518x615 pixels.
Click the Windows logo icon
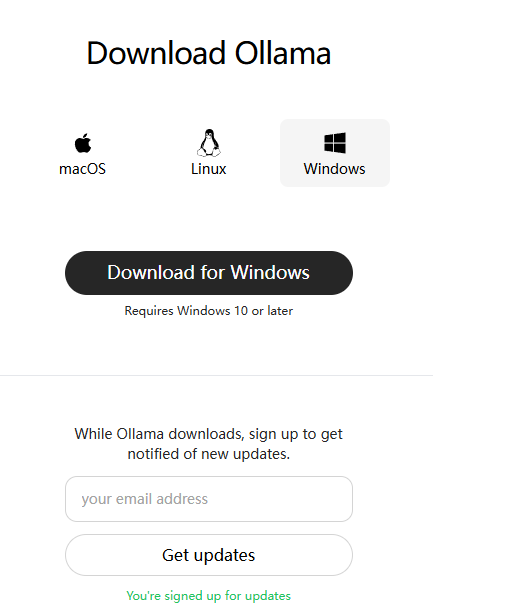[x=335, y=142]
